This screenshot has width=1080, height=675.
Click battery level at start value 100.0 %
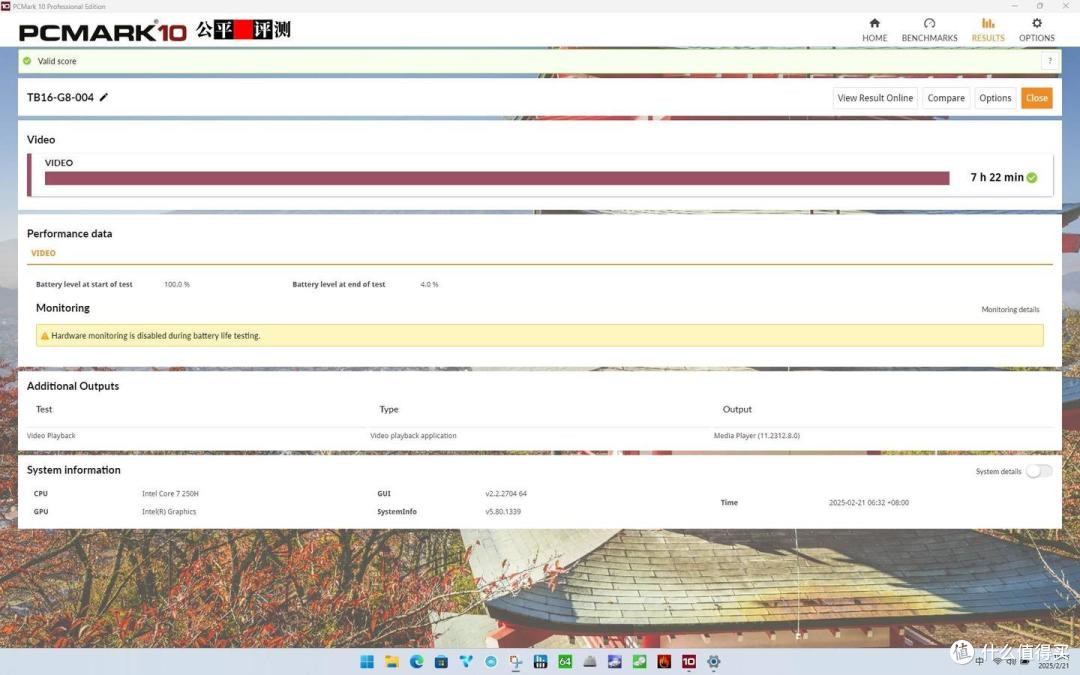pos(177,284)
